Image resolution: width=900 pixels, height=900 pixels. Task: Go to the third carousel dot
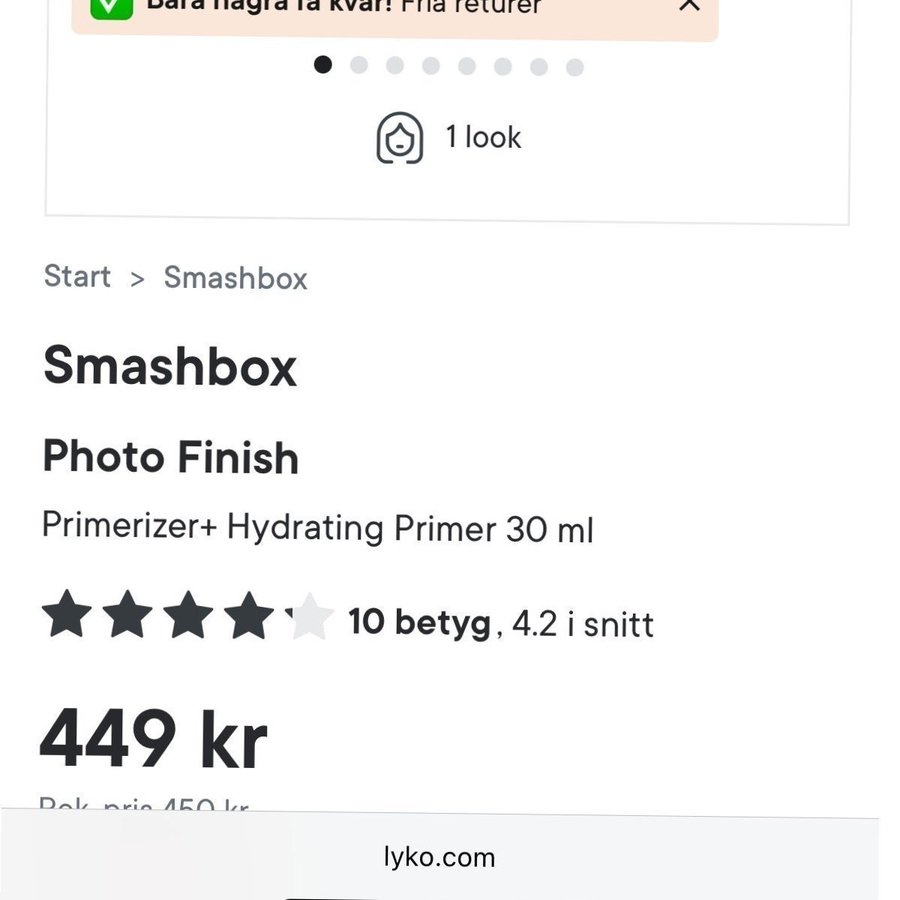[395, 66]
